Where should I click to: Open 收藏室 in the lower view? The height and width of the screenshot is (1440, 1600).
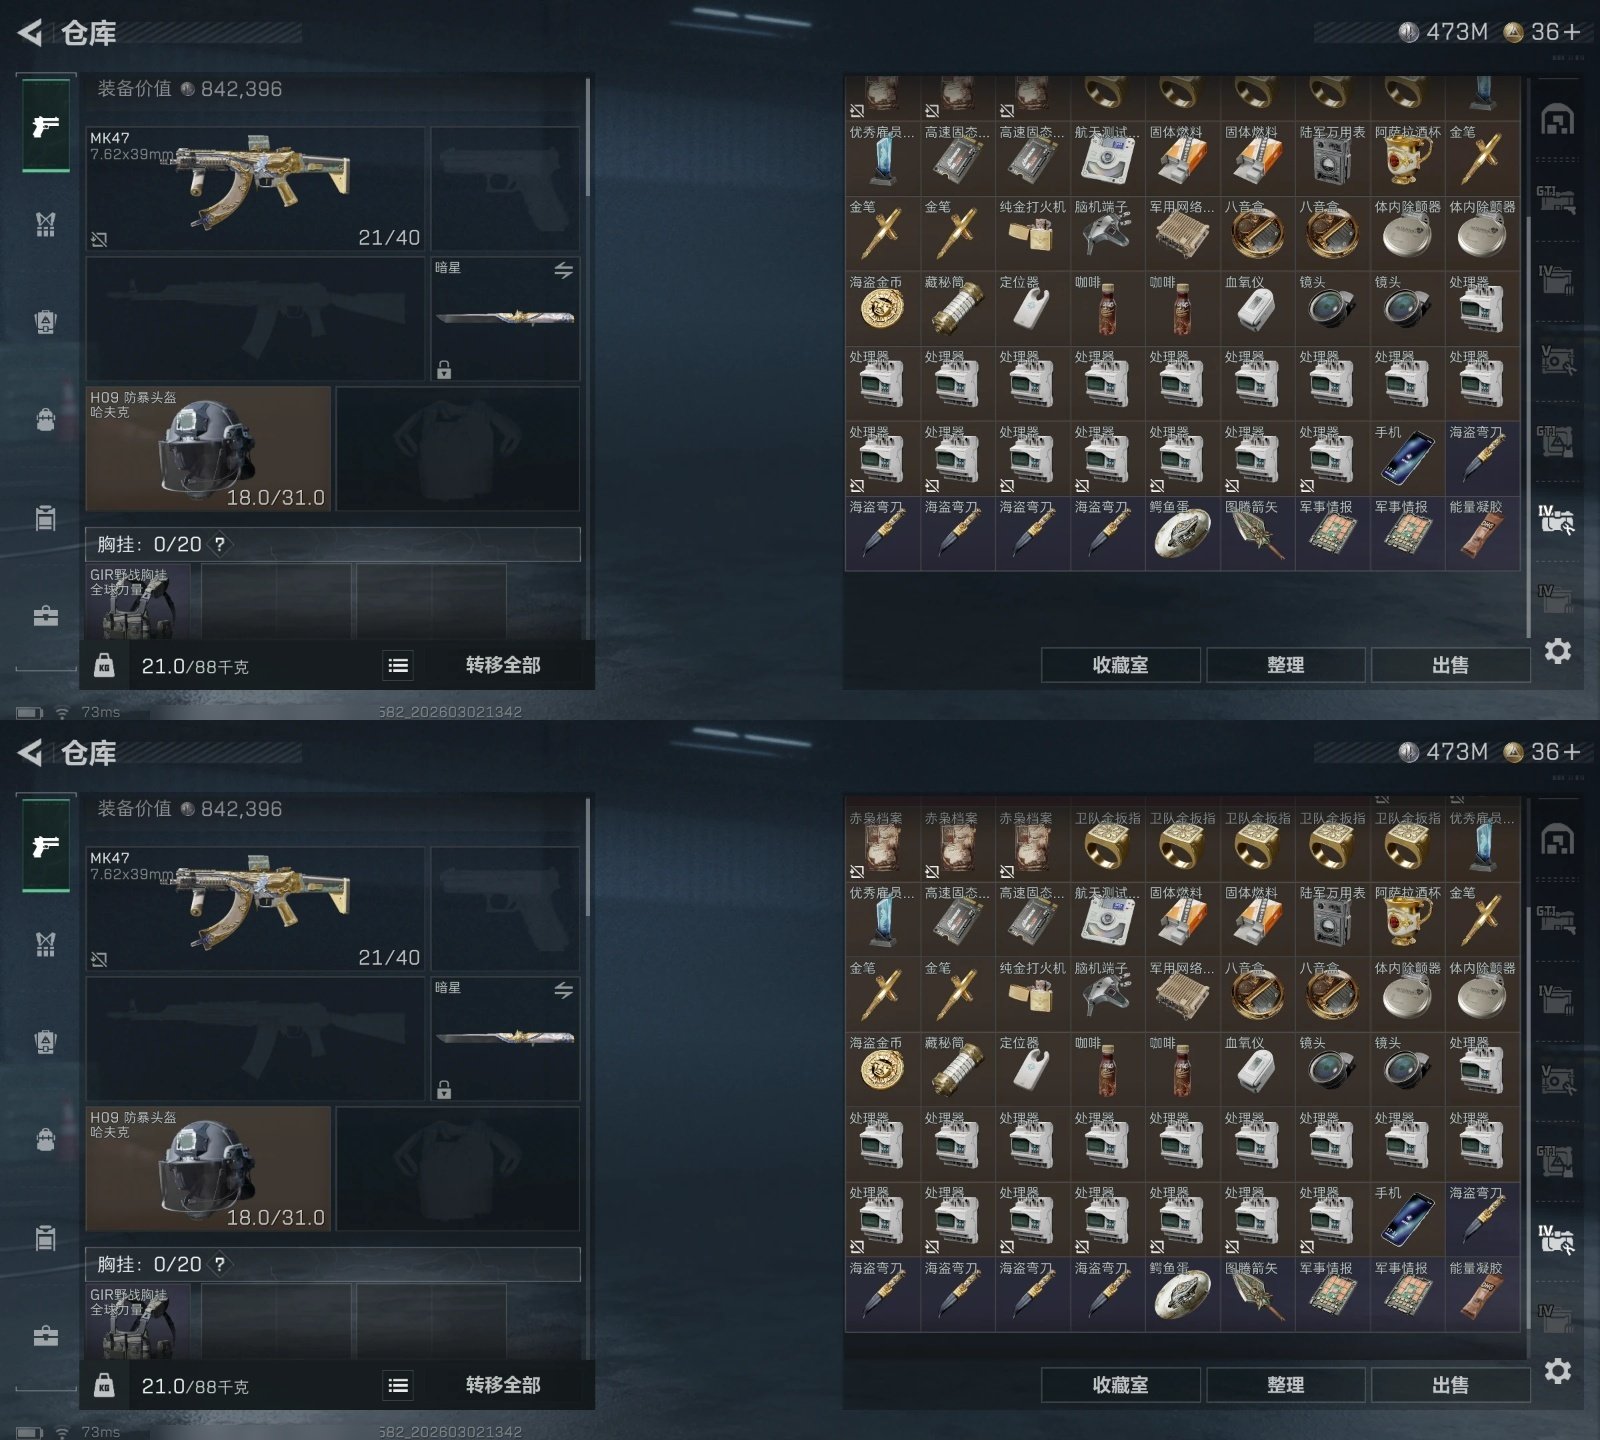pyautogui.click(x=1120, y=1385)
